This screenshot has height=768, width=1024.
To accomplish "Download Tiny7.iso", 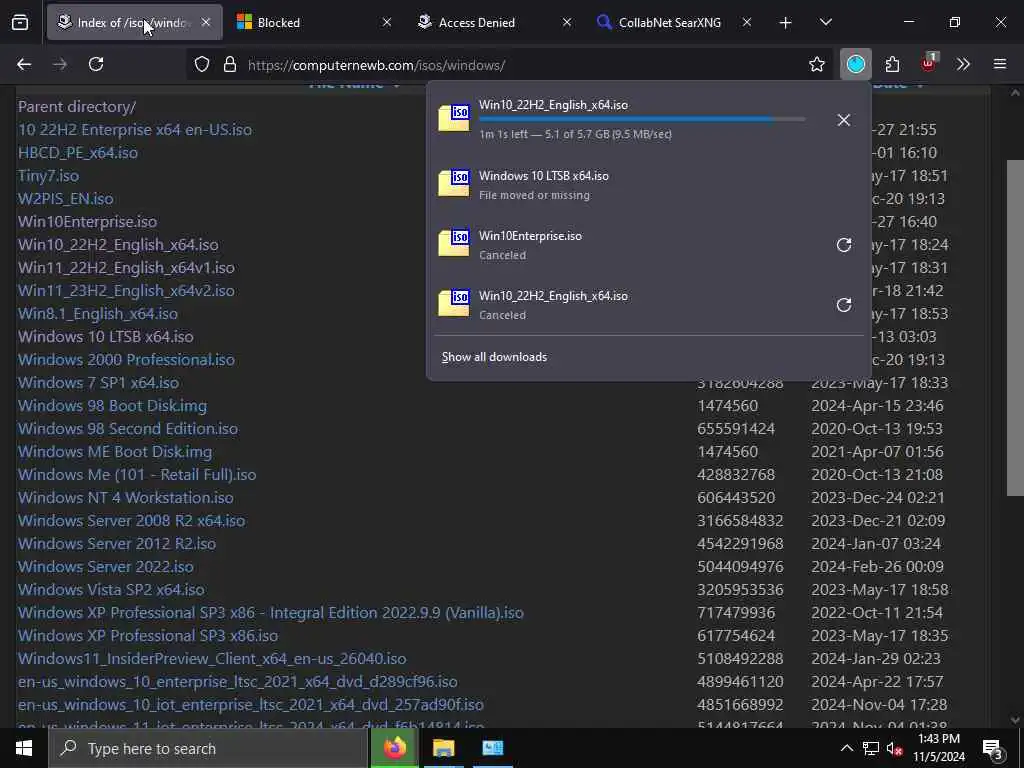I will pos(48,176).
